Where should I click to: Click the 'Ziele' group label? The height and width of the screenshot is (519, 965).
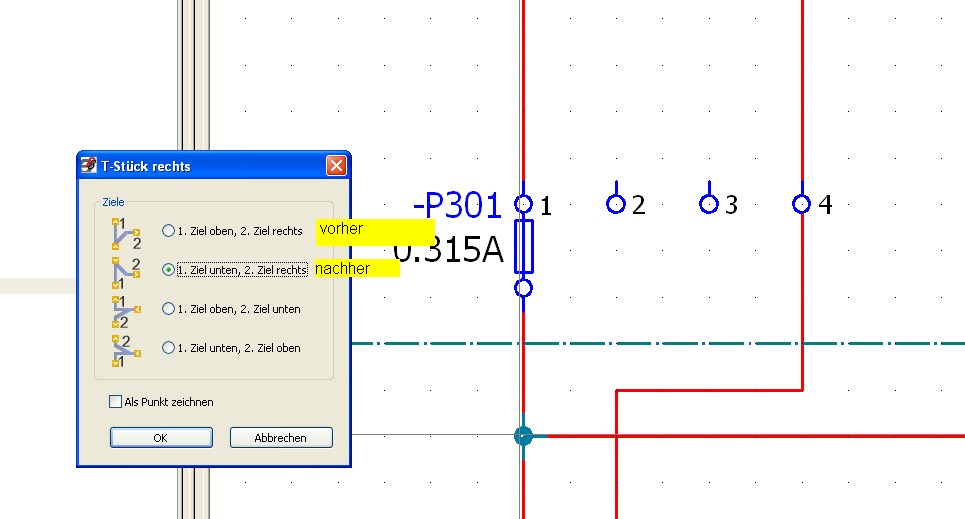click(113, 202)
